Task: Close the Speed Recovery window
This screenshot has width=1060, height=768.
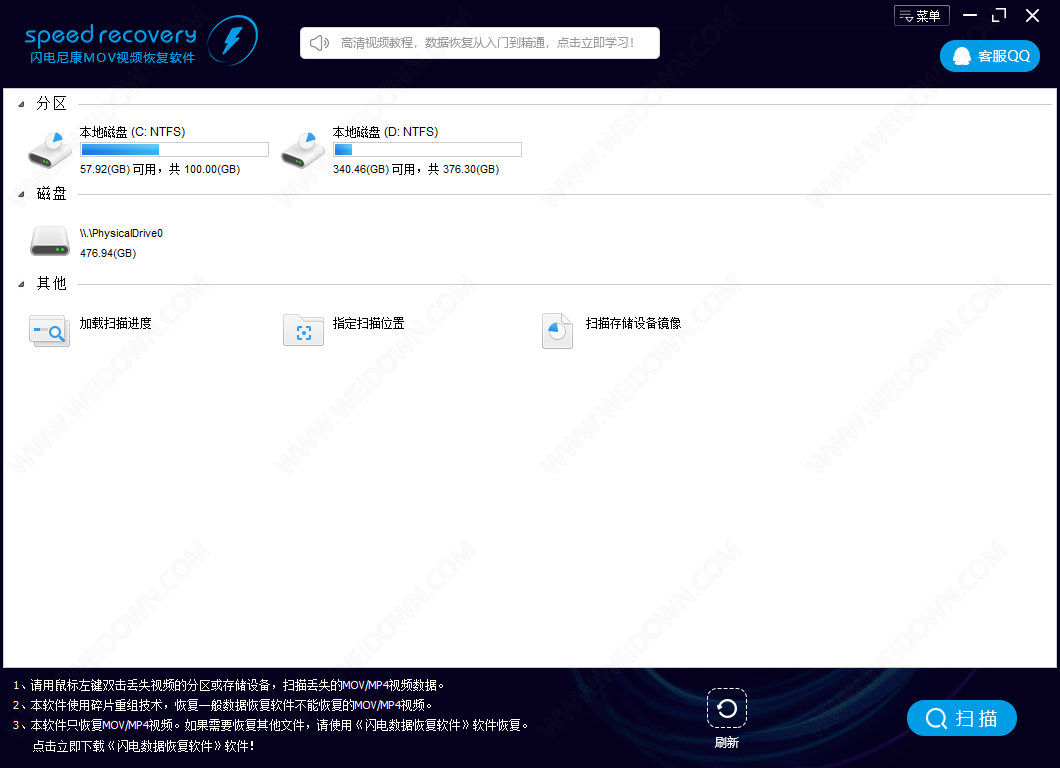Action: click(1032, 15)
